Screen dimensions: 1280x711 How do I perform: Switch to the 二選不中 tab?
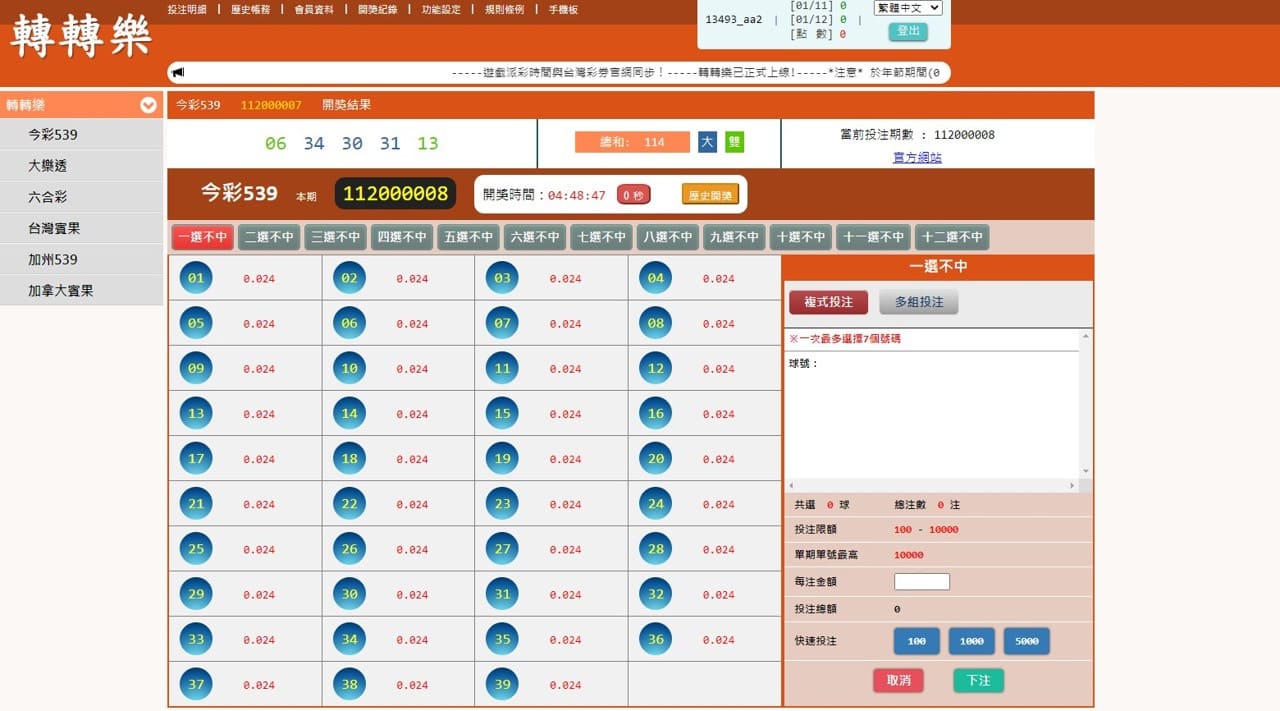pyautogui.click(x=269, y=237)
